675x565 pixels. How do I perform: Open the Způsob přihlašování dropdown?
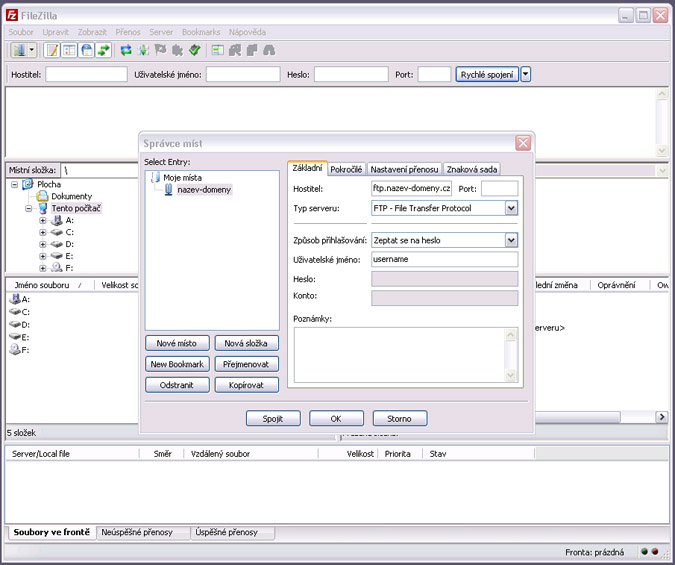(x=511, y=240)
